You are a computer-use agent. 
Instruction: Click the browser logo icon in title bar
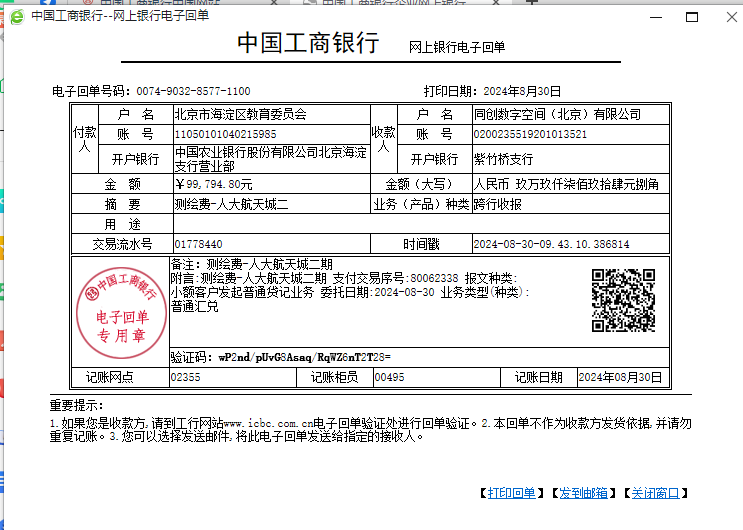tap(17, 17)
